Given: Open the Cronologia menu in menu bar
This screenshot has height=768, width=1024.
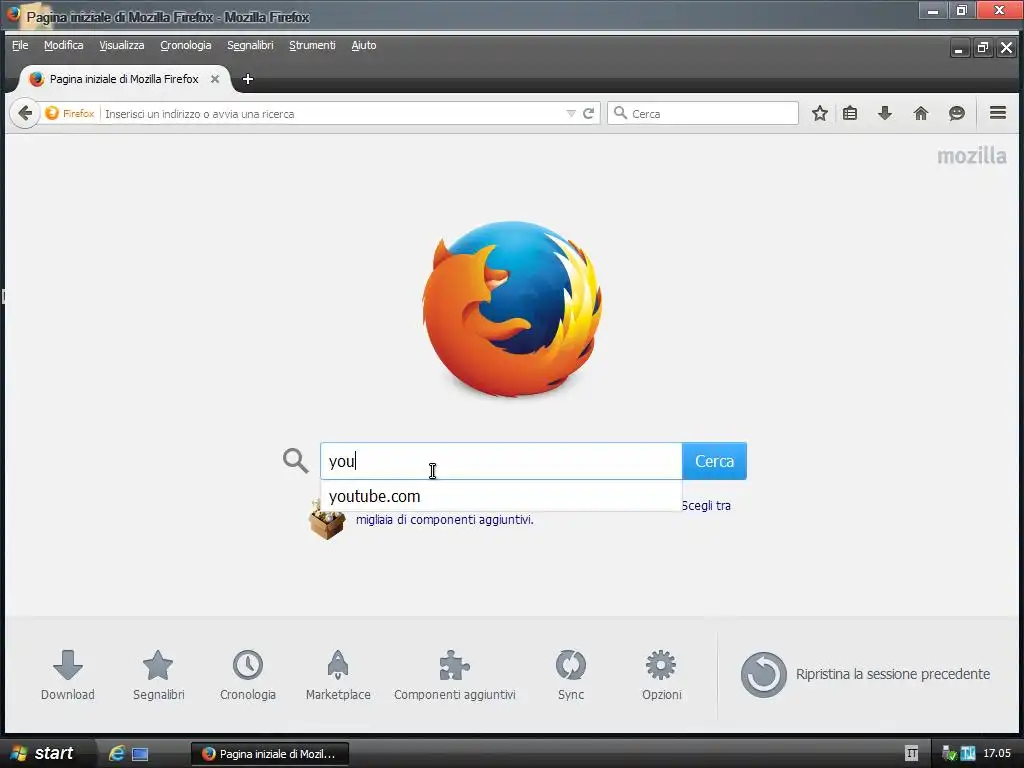Looking at the screenshot, I should coord(185,45).
